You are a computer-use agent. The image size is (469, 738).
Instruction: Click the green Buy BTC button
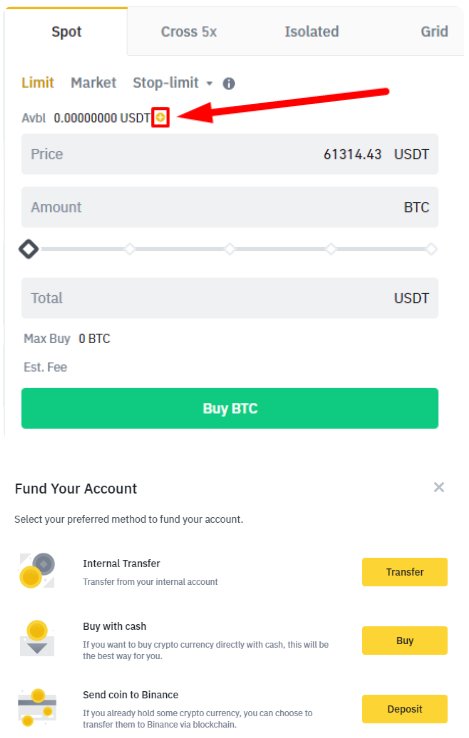click(x=230, y=408)
